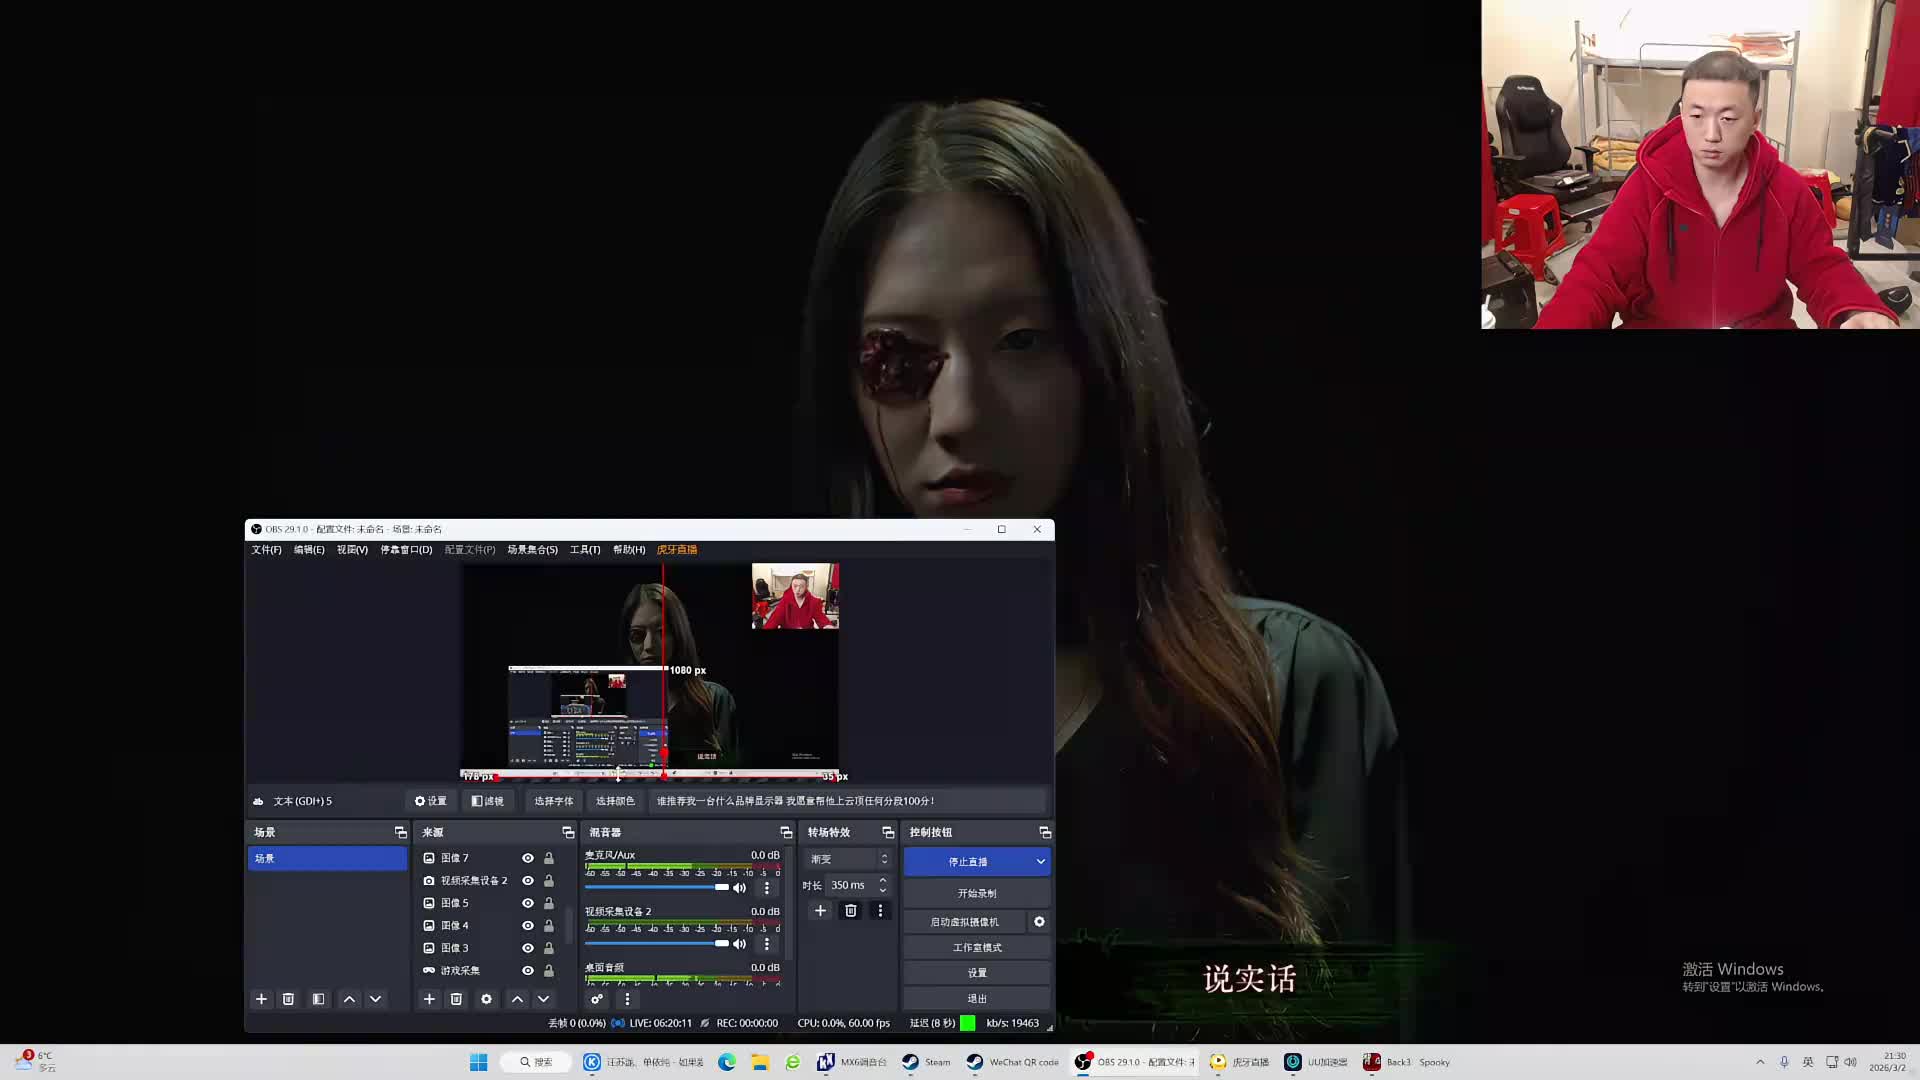
Task: Open the 工具(T) menu
Action: [x=585, y=550]
